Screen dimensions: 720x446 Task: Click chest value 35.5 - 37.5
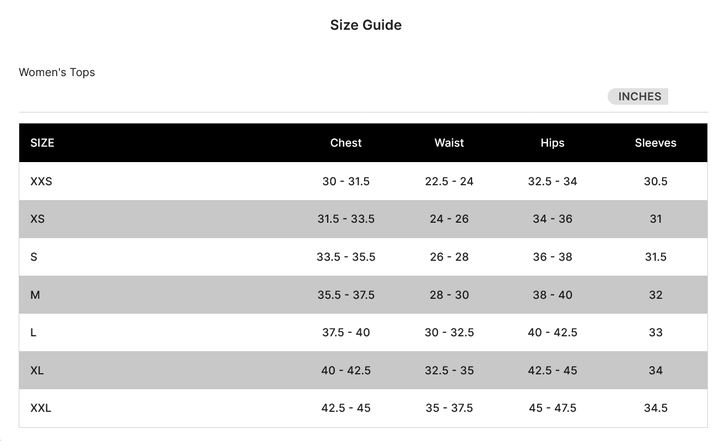[346, 295]
